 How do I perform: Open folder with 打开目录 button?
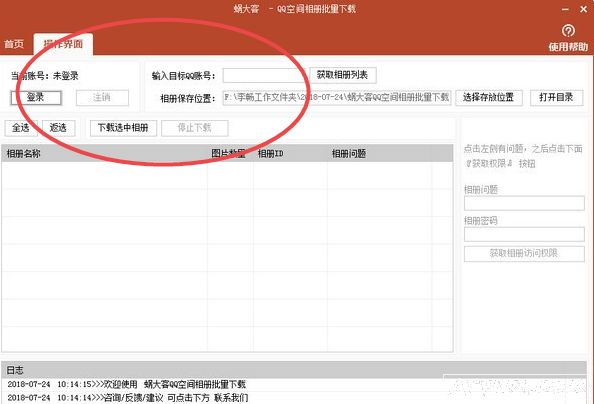click(556, 98)
